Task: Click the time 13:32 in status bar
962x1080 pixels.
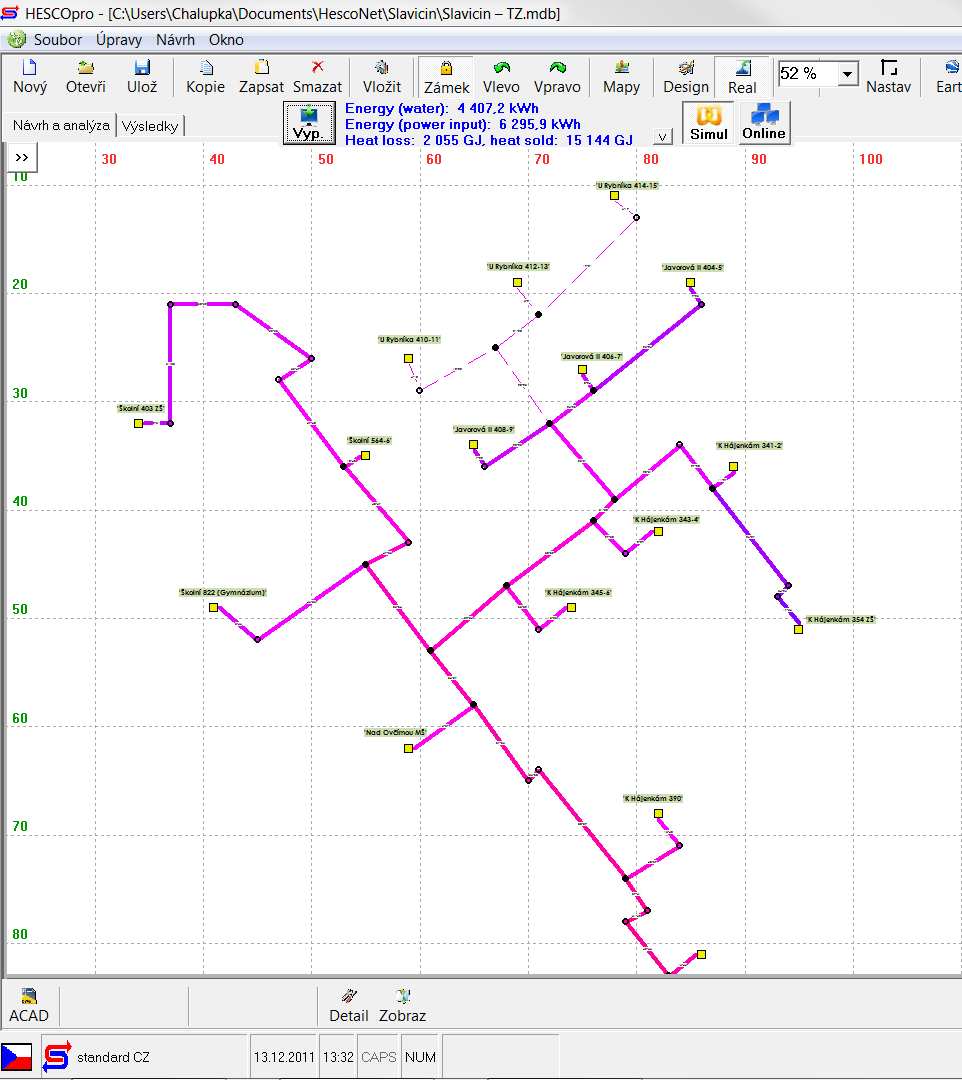Action: pos(338,1057)
